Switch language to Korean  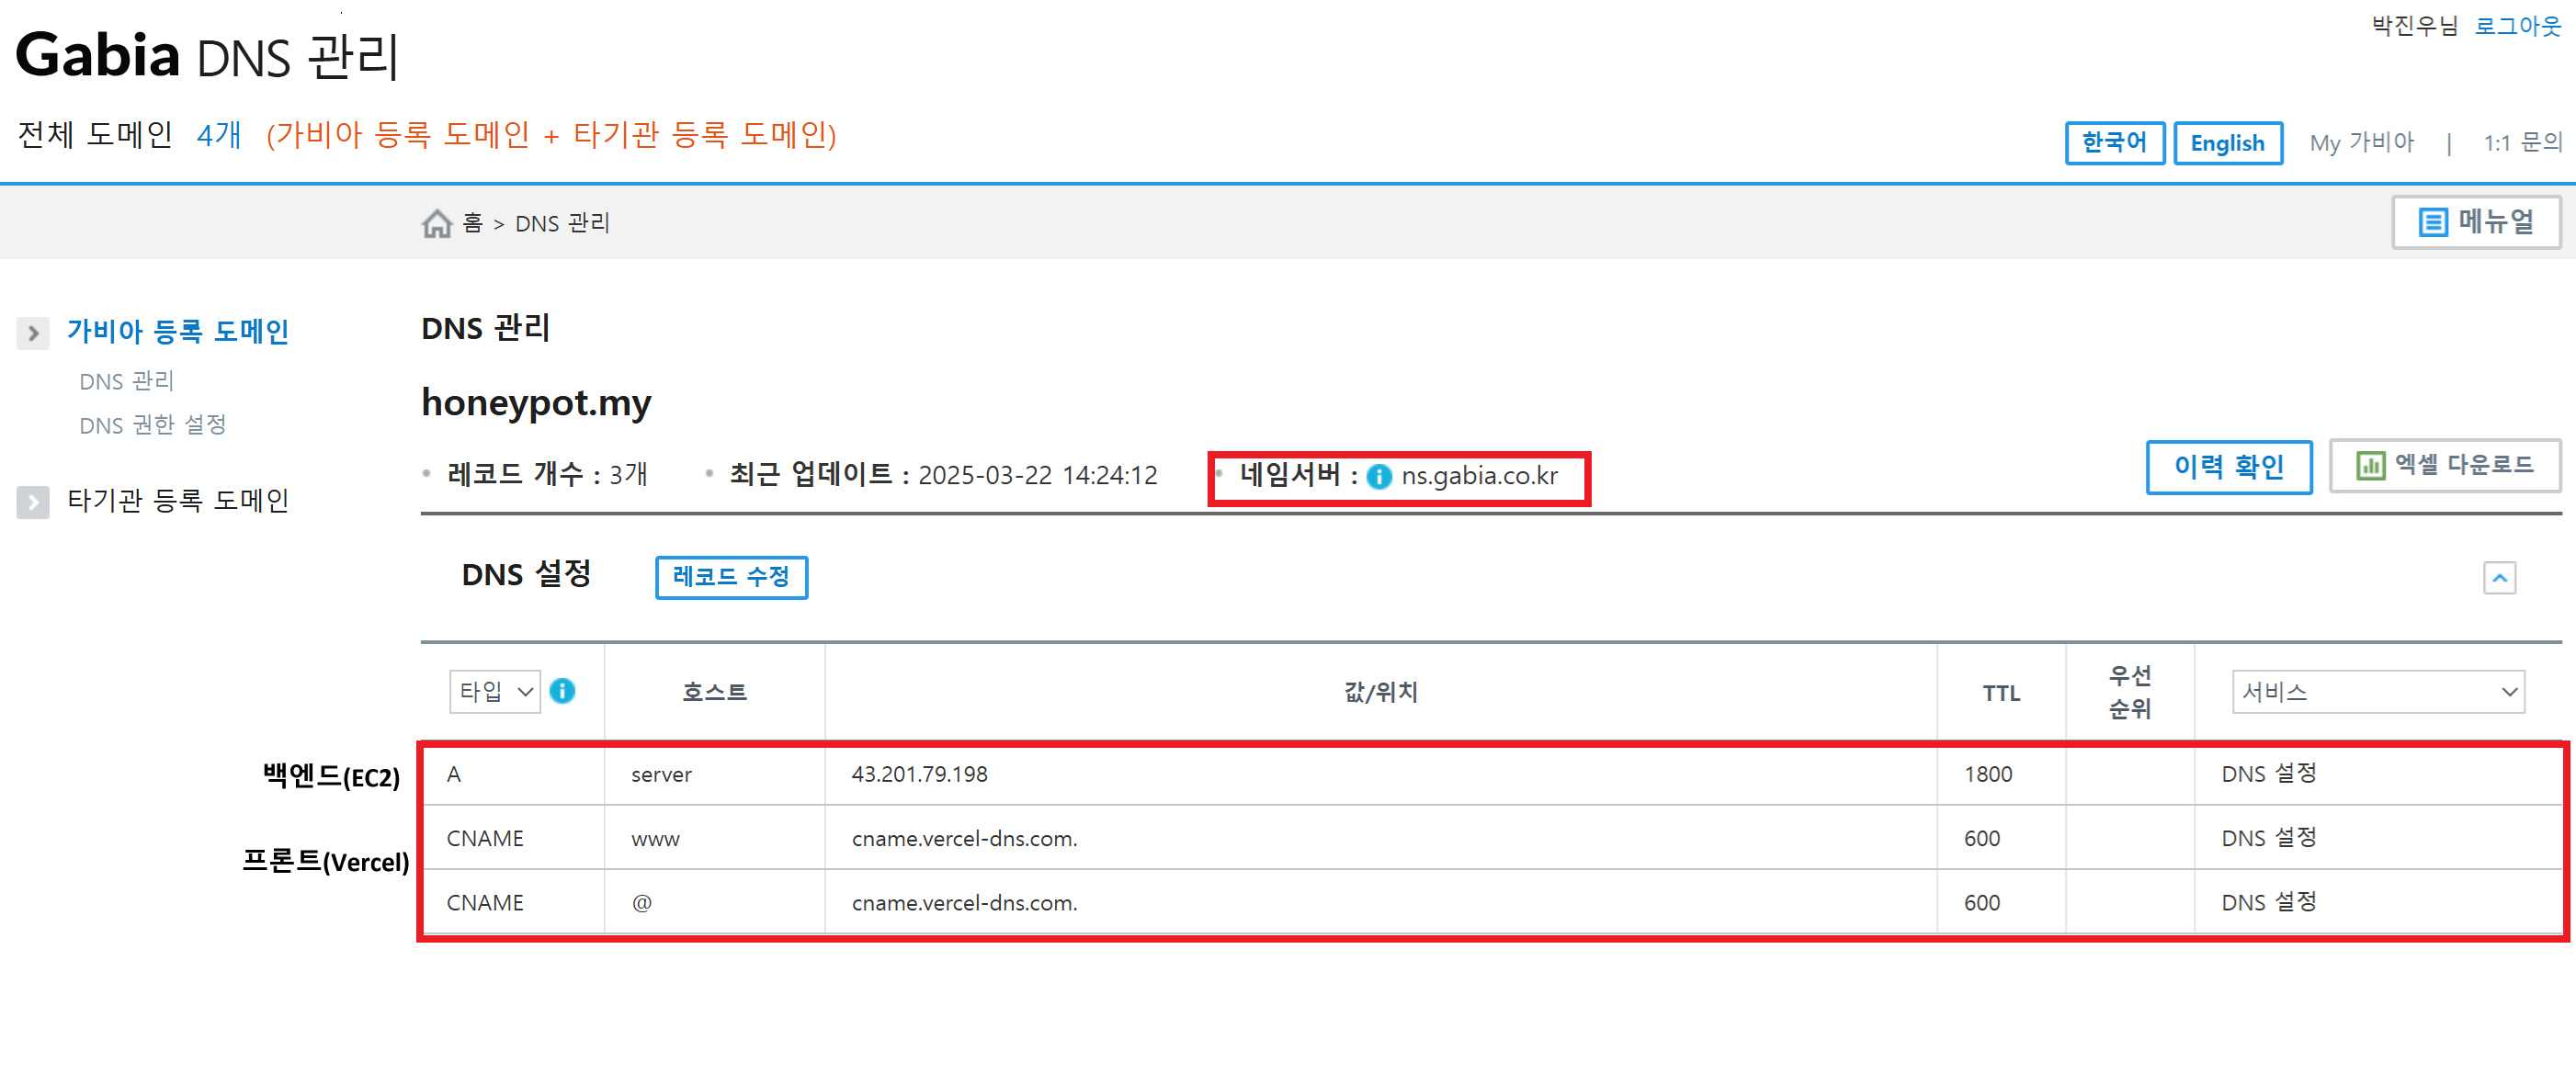click(x=2114, y=143)
